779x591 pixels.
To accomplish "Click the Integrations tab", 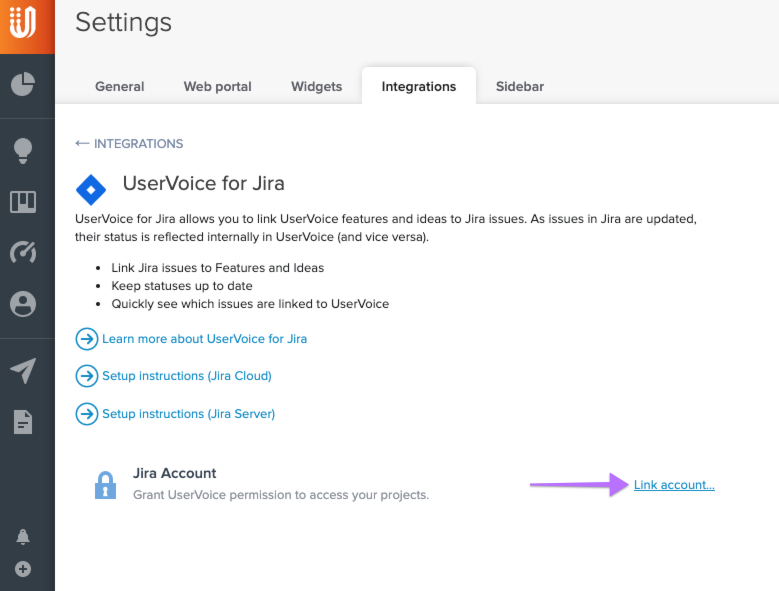I will click(418, 87).
